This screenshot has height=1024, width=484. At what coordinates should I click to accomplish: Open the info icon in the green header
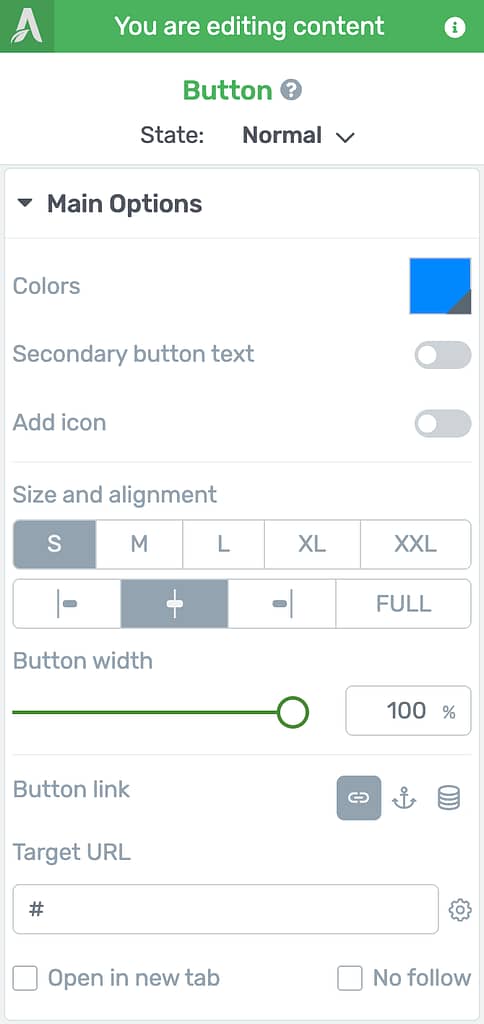click(x=455, y=27)
